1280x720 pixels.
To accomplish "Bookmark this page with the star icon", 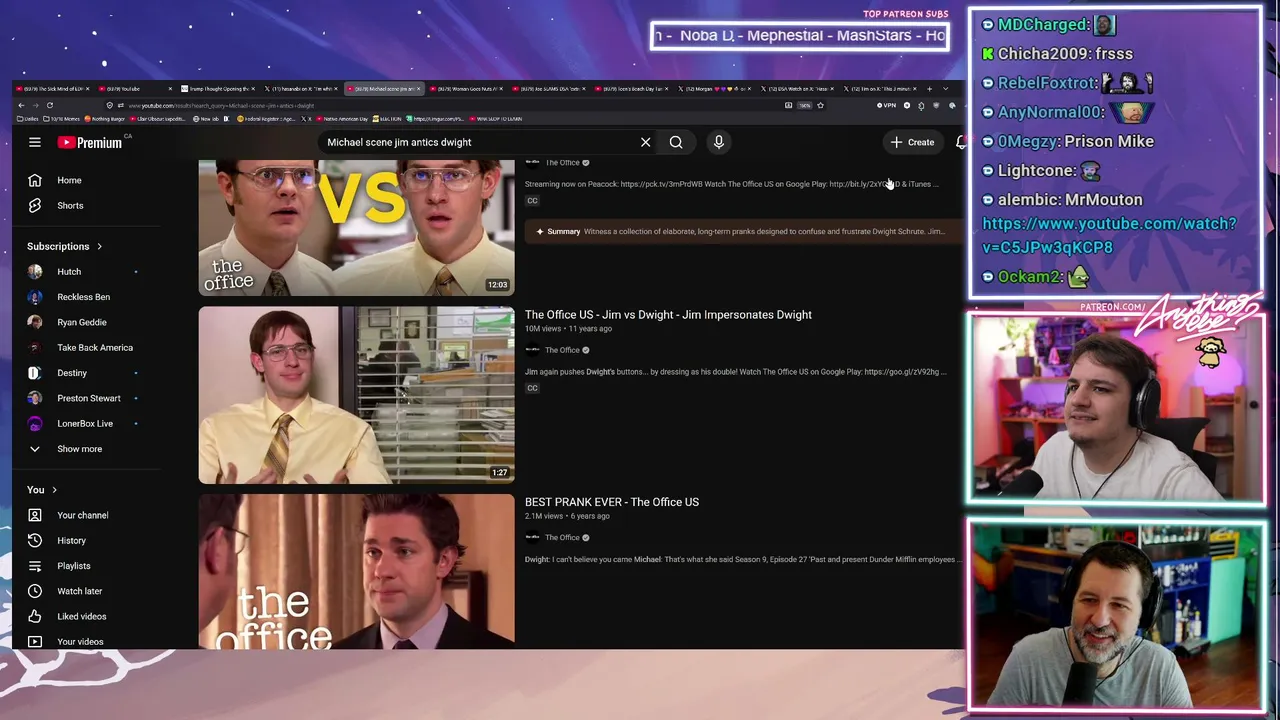I will (820, 105).
